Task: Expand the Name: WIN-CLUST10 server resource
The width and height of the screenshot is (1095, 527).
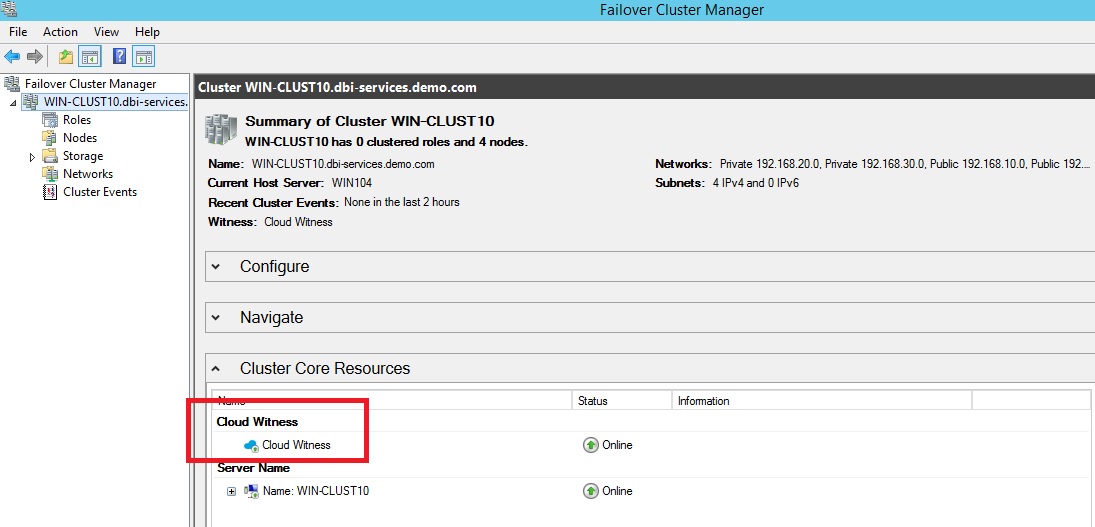Action: (231, 491)
